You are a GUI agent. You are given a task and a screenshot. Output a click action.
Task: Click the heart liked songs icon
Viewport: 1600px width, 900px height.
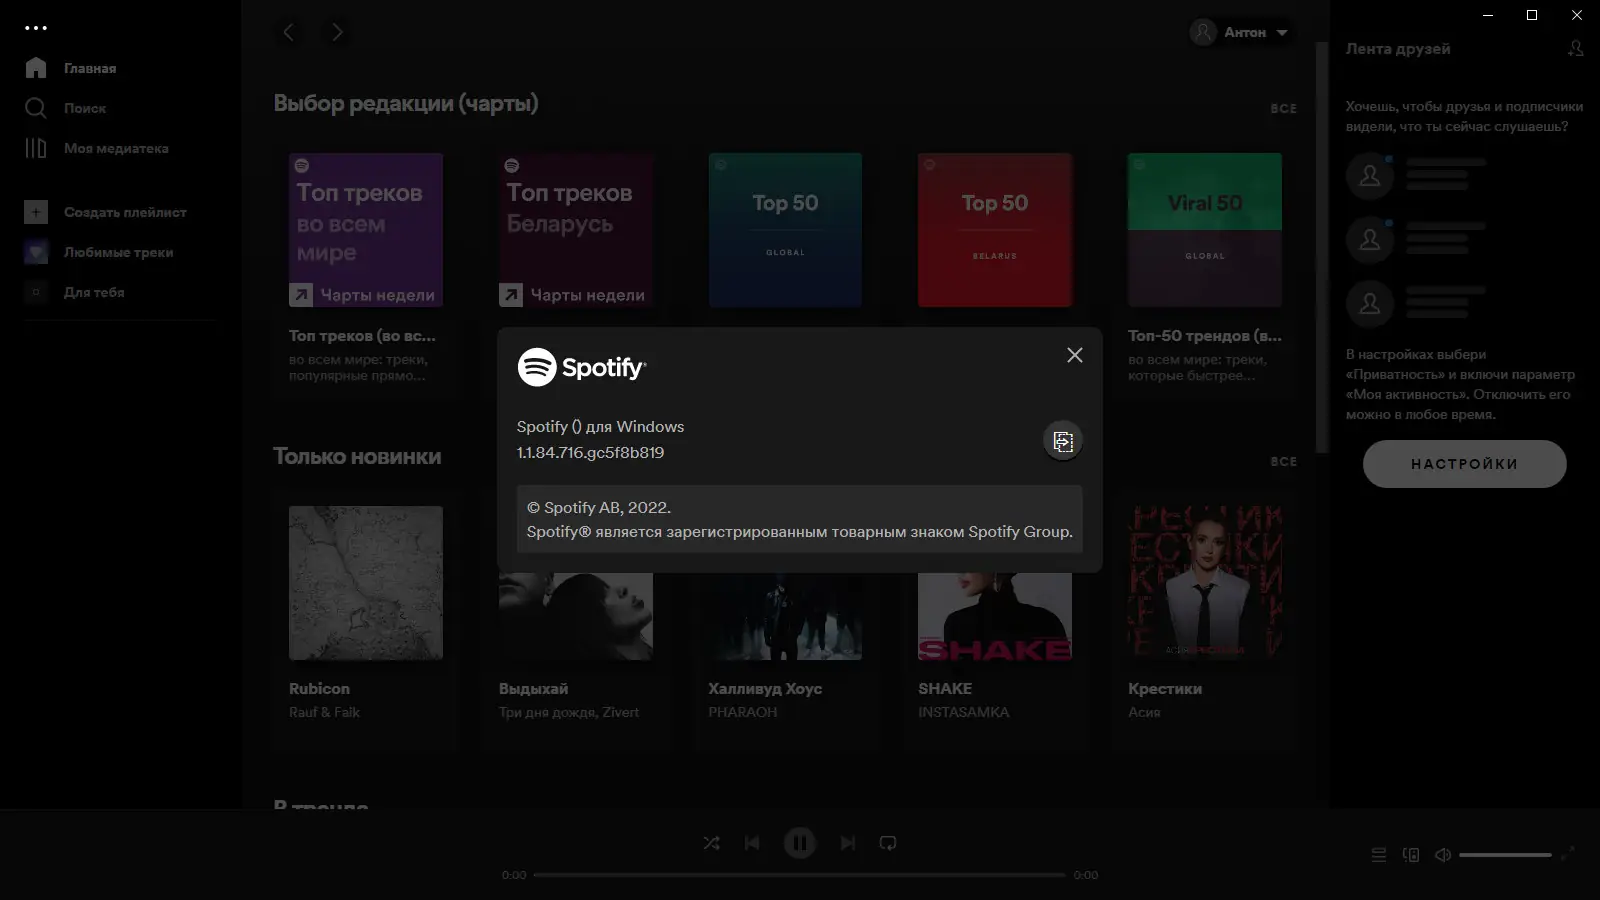click(x=36, y=252)
